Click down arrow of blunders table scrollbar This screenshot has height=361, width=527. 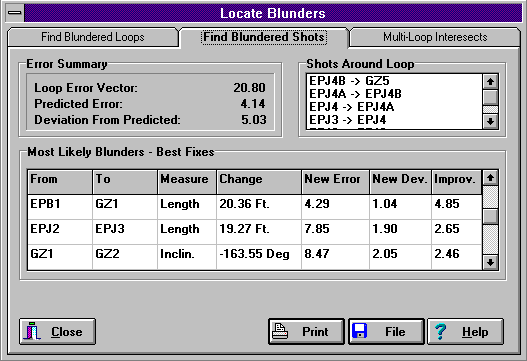click(490, 262)
